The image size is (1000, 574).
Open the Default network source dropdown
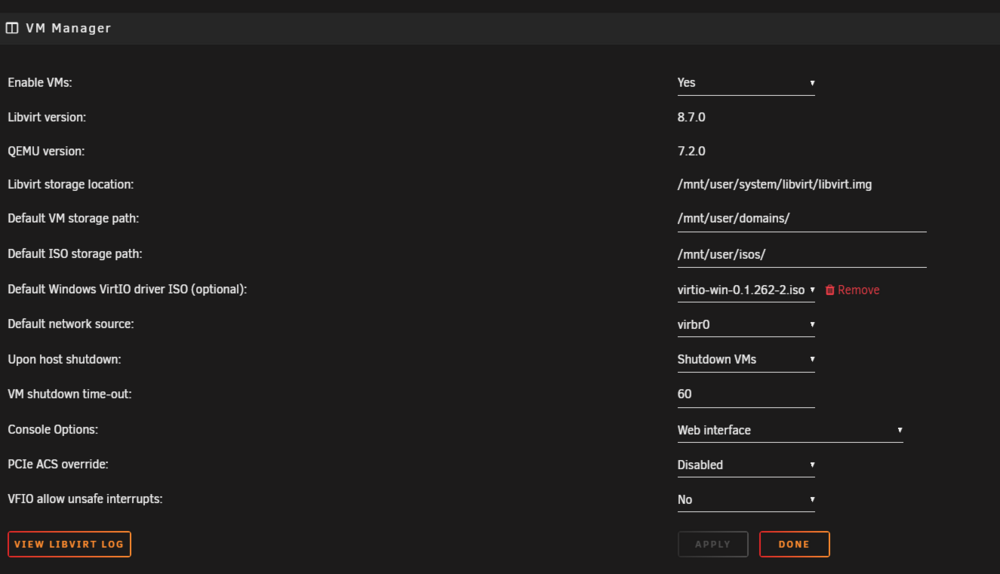point(746,325)
